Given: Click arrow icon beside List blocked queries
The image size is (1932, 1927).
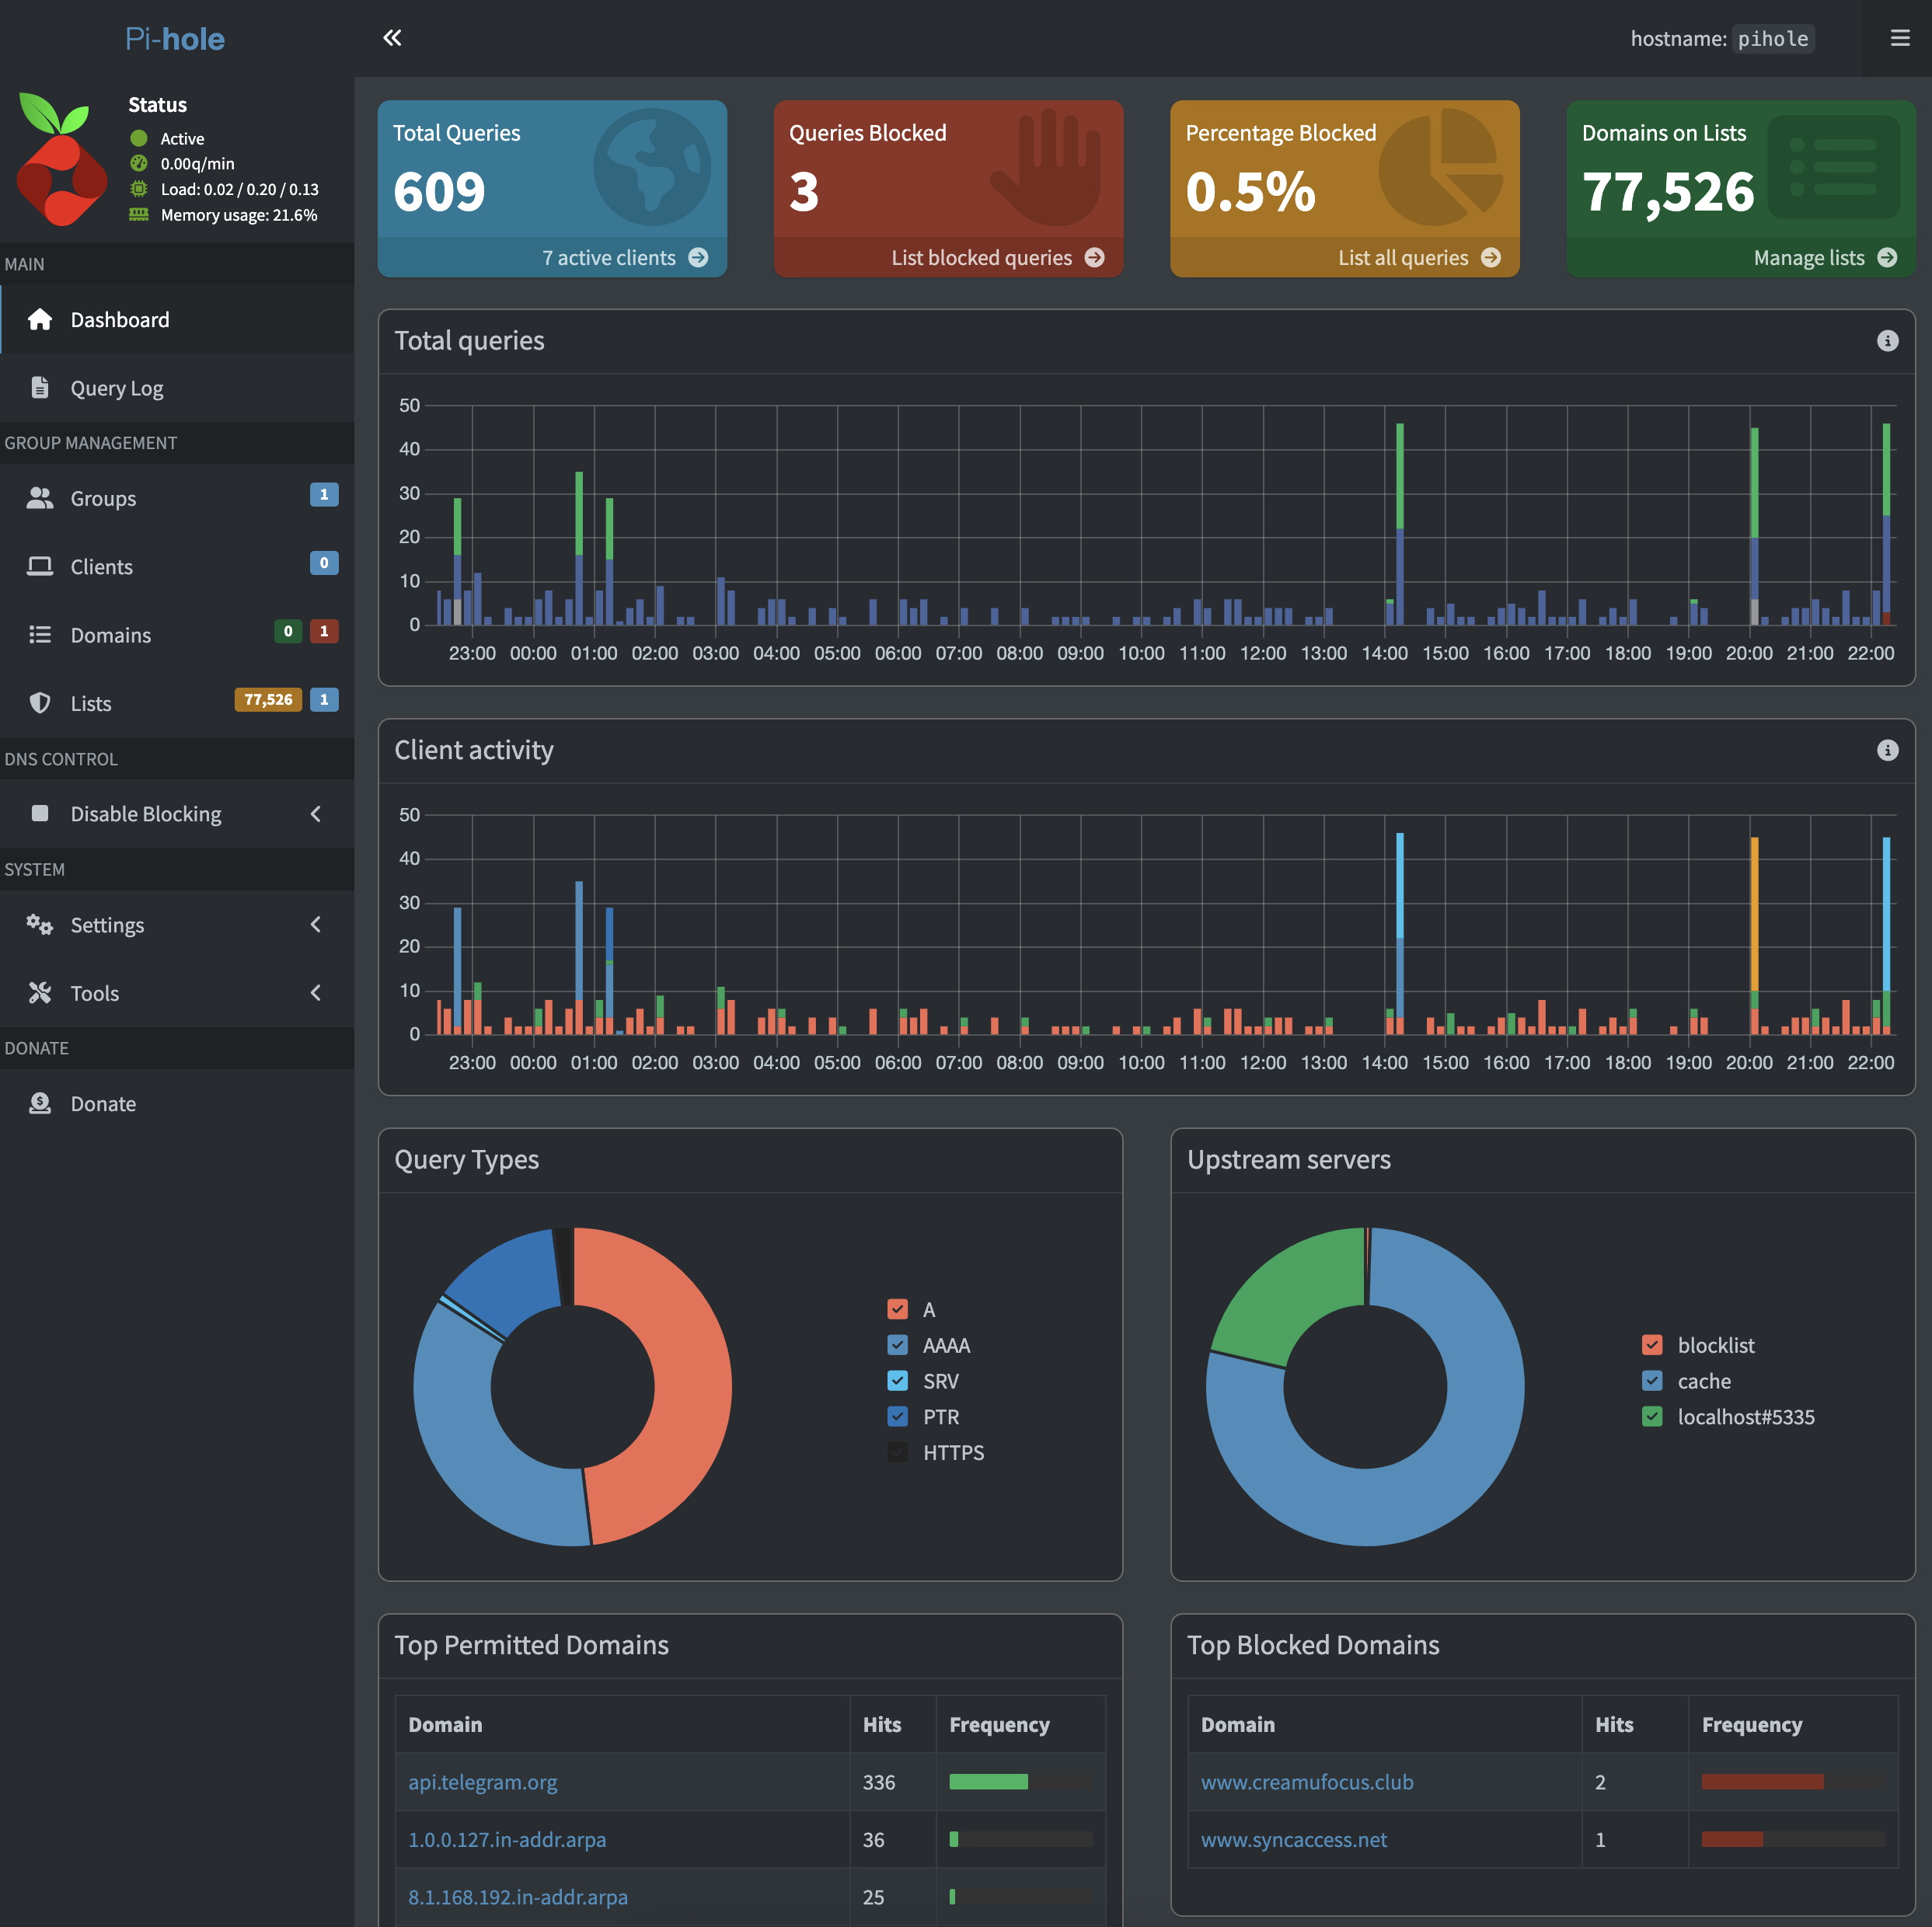Looking at the screenshot, I should tap(1095, 258).
